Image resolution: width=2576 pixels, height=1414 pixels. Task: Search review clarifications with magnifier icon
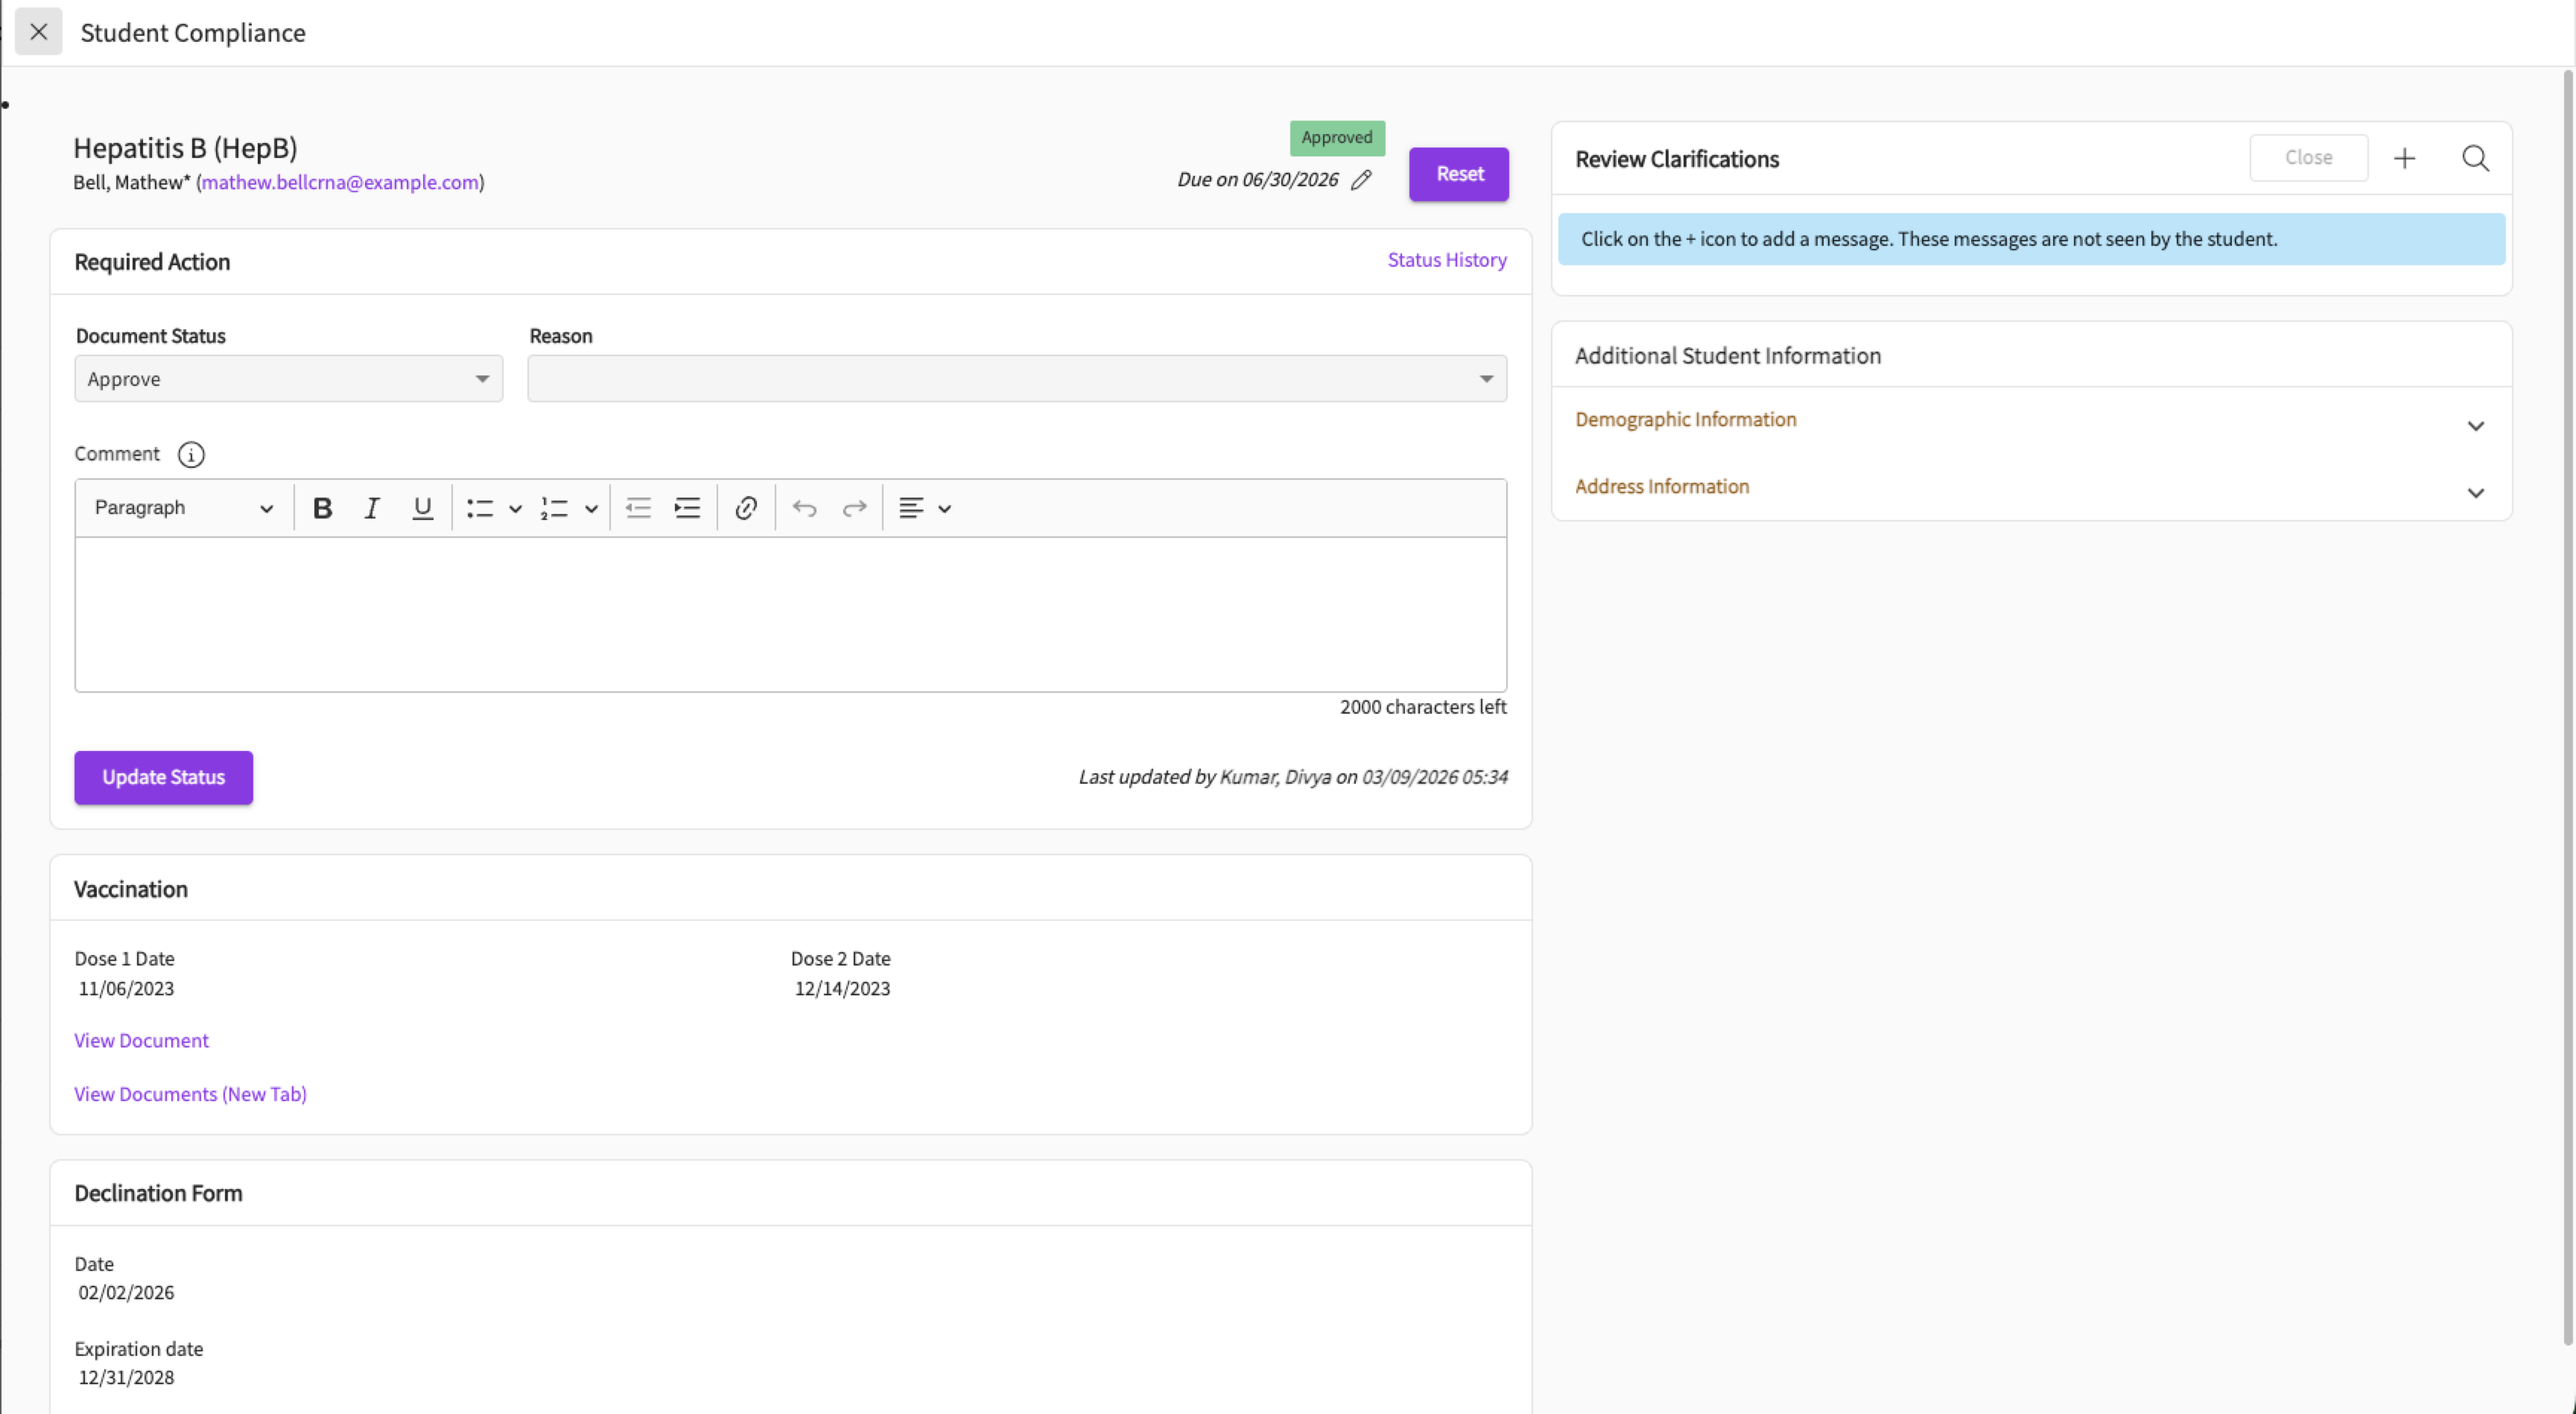click(2475, 158)
